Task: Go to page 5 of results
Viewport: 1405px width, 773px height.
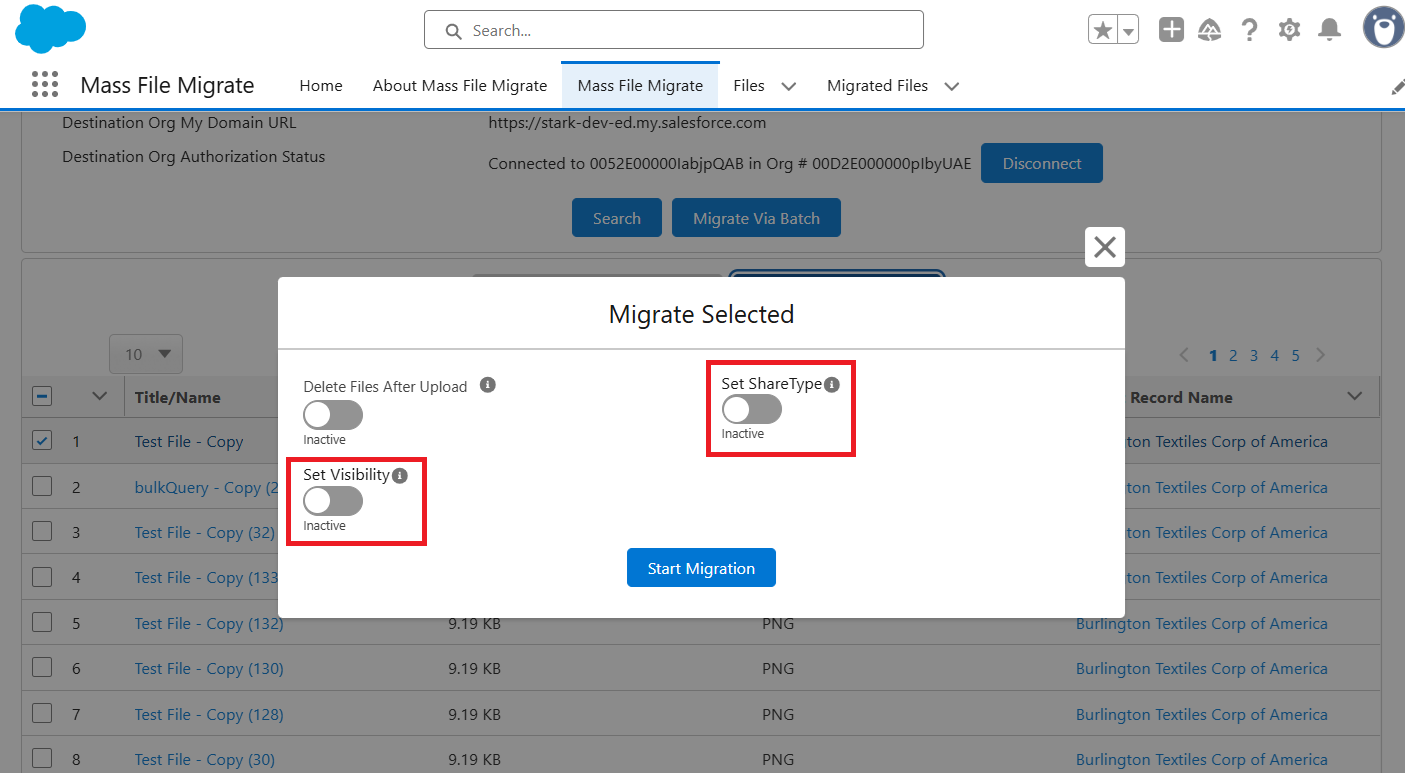Action: [1296, 355]
